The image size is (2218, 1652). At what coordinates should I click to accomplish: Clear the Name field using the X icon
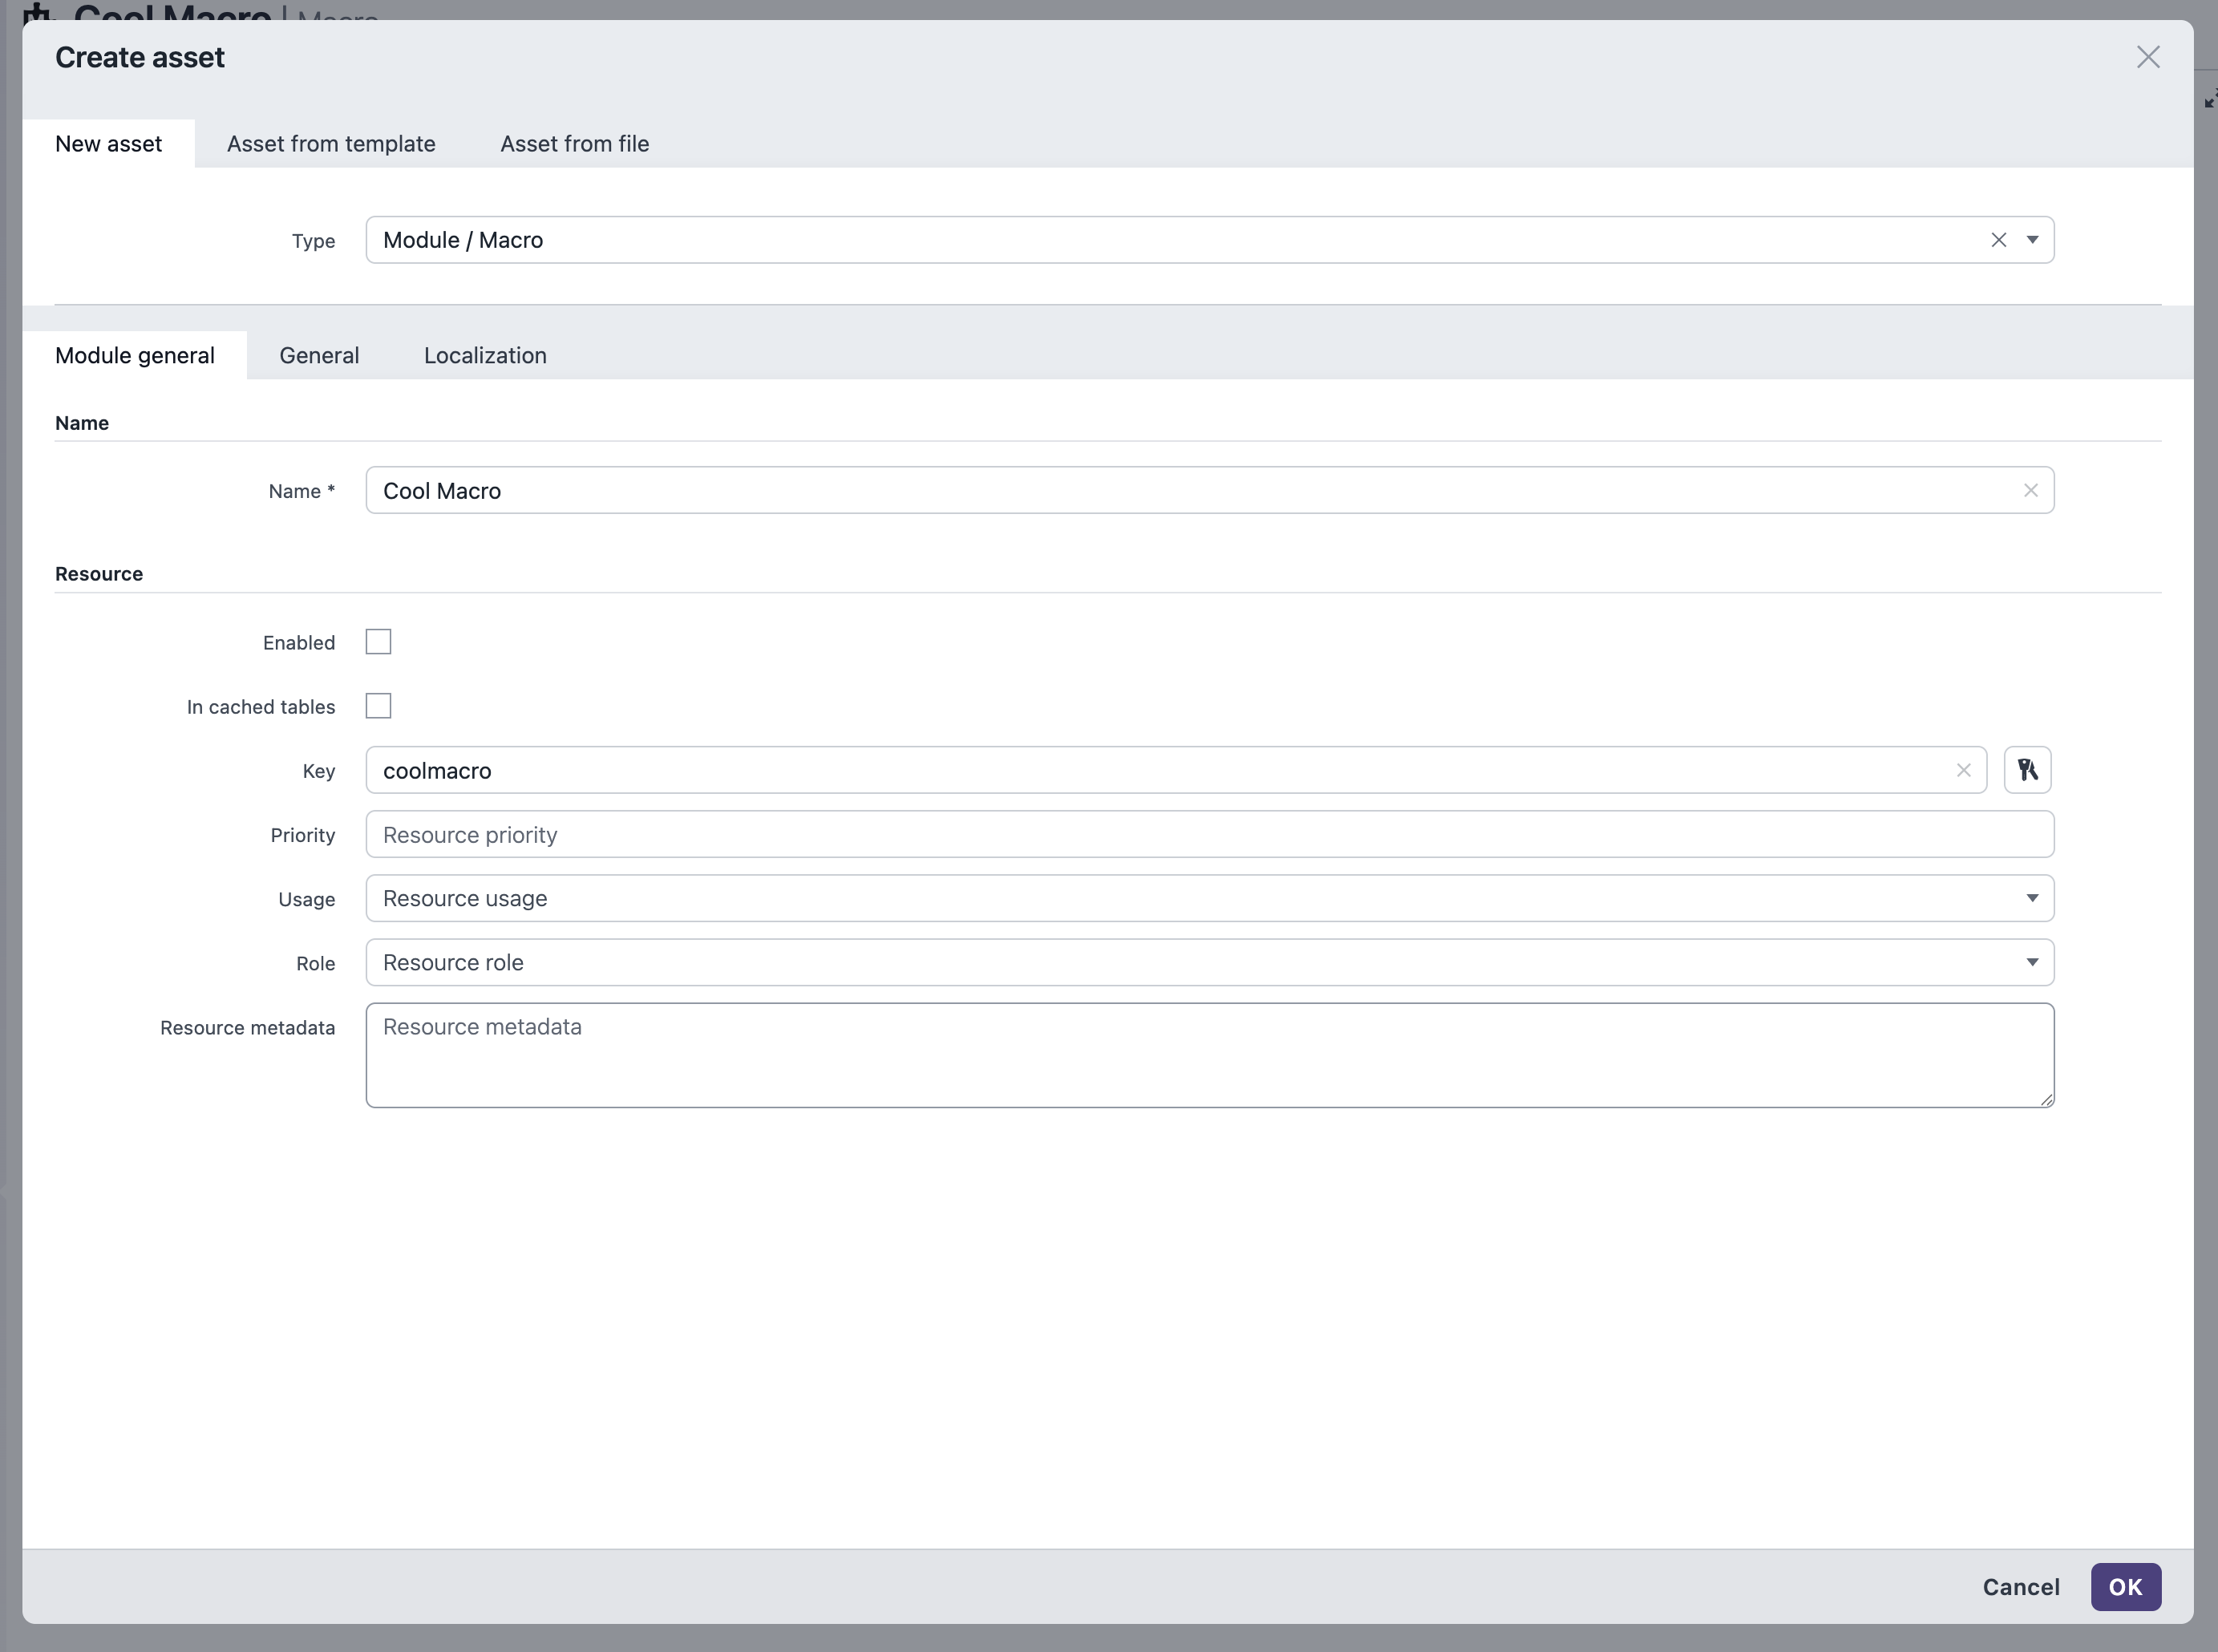coord(2031,490)
